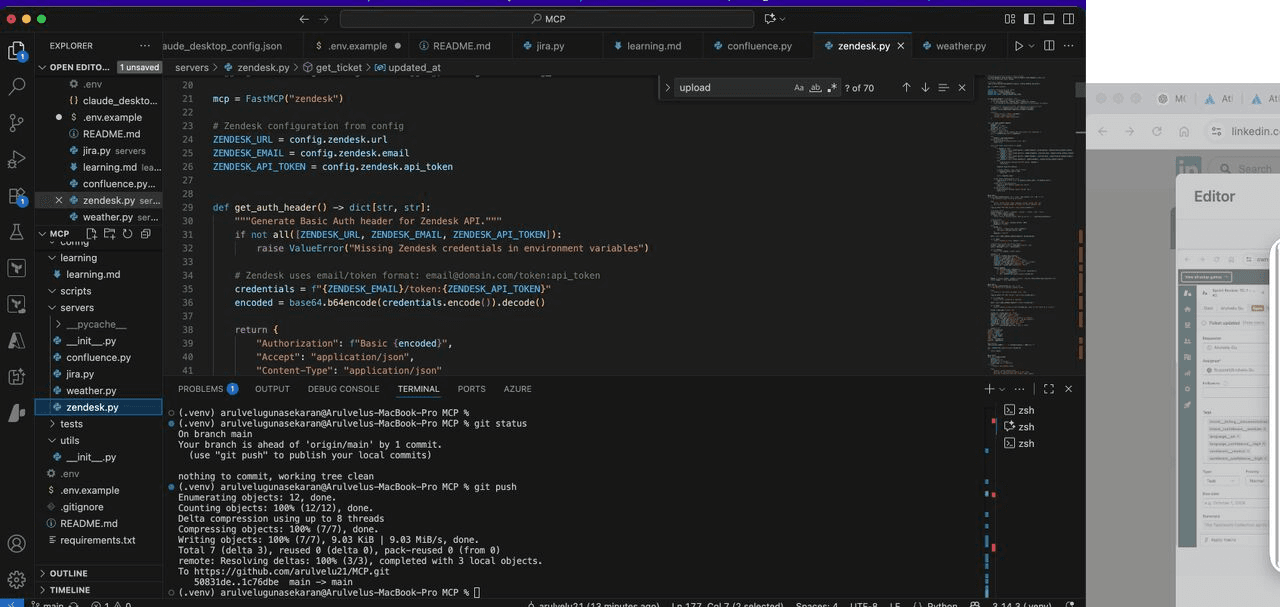Viewport: 1280px width, 607px height.
Task: Create a new terminal with plus icon
Action: click(x=990, y=389)
